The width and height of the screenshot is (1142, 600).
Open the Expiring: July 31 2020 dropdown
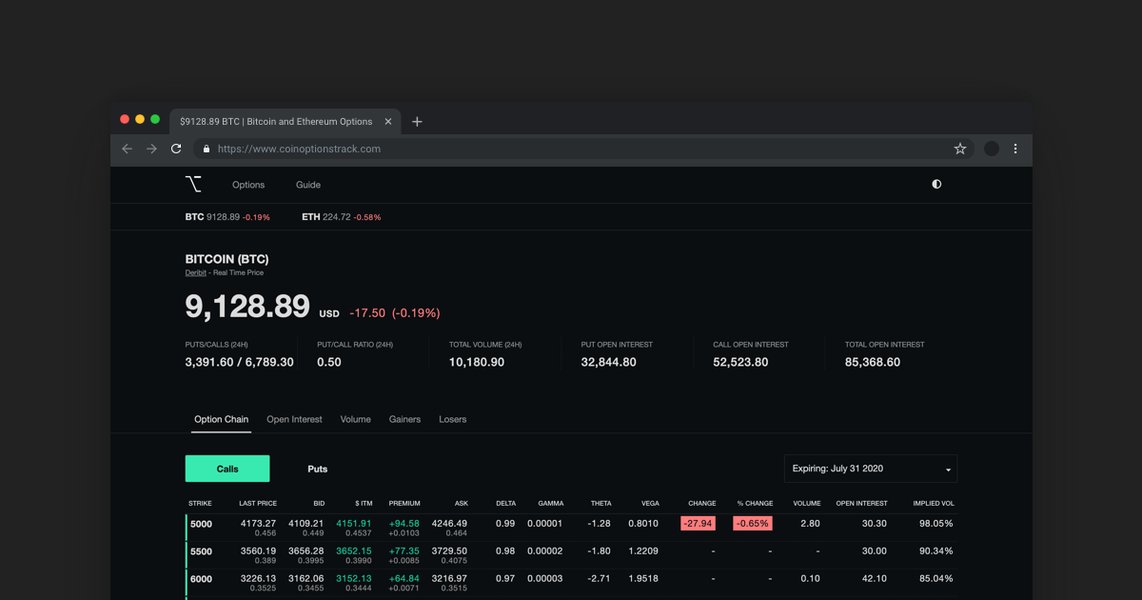870,469
